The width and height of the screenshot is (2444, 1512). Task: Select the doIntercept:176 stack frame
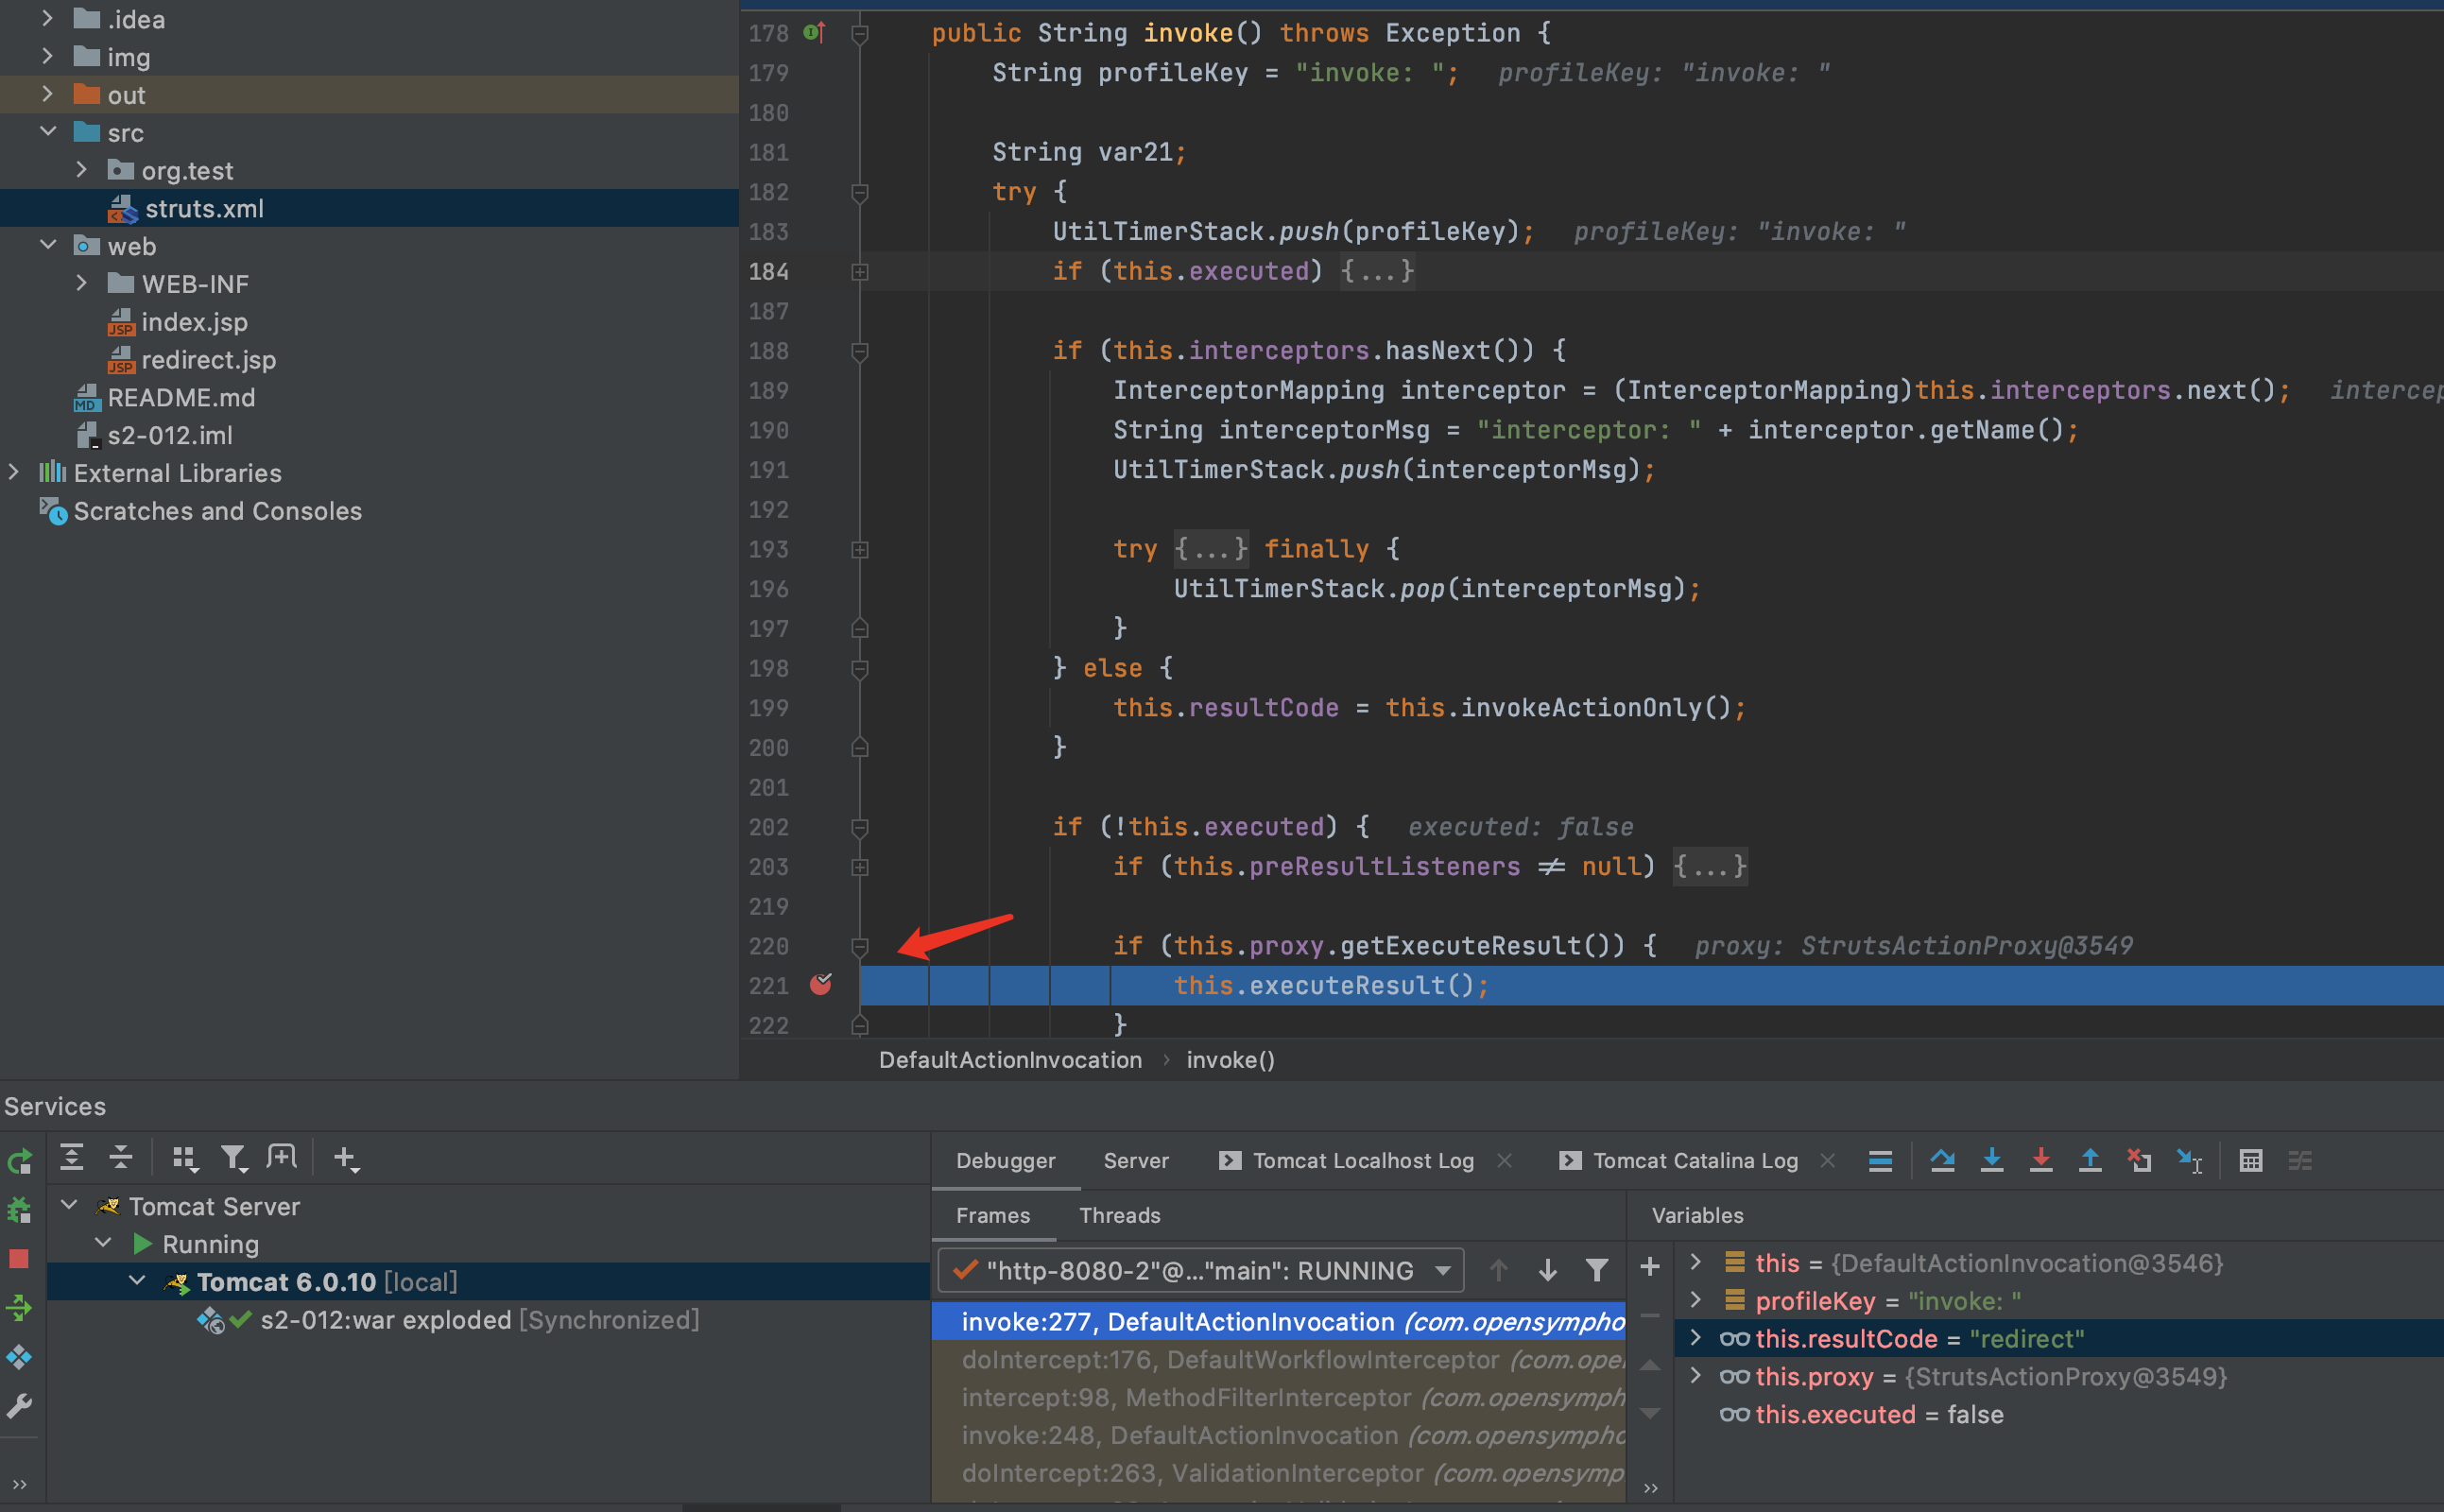(1280, 1360)
